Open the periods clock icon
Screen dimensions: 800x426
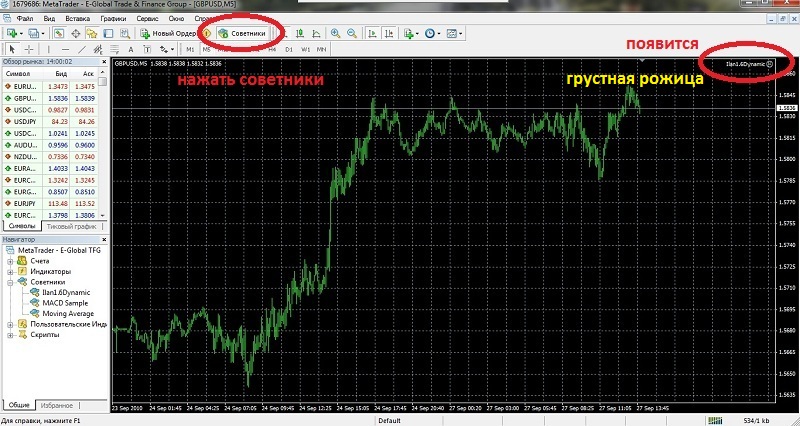point(430,33)
